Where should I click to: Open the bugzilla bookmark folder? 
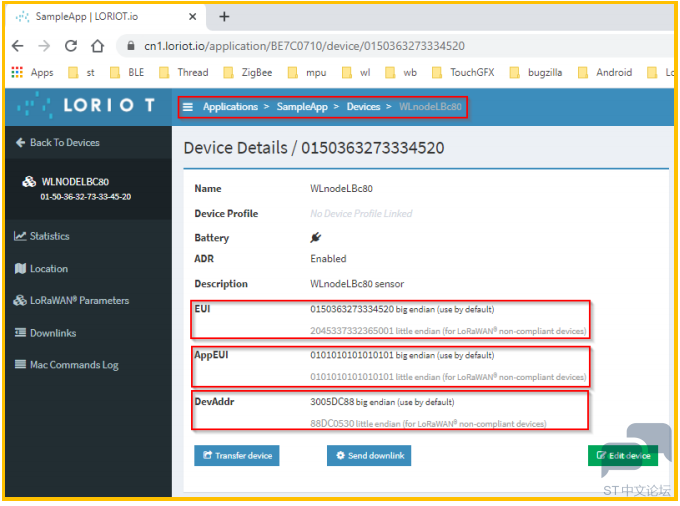pos(536,72)
